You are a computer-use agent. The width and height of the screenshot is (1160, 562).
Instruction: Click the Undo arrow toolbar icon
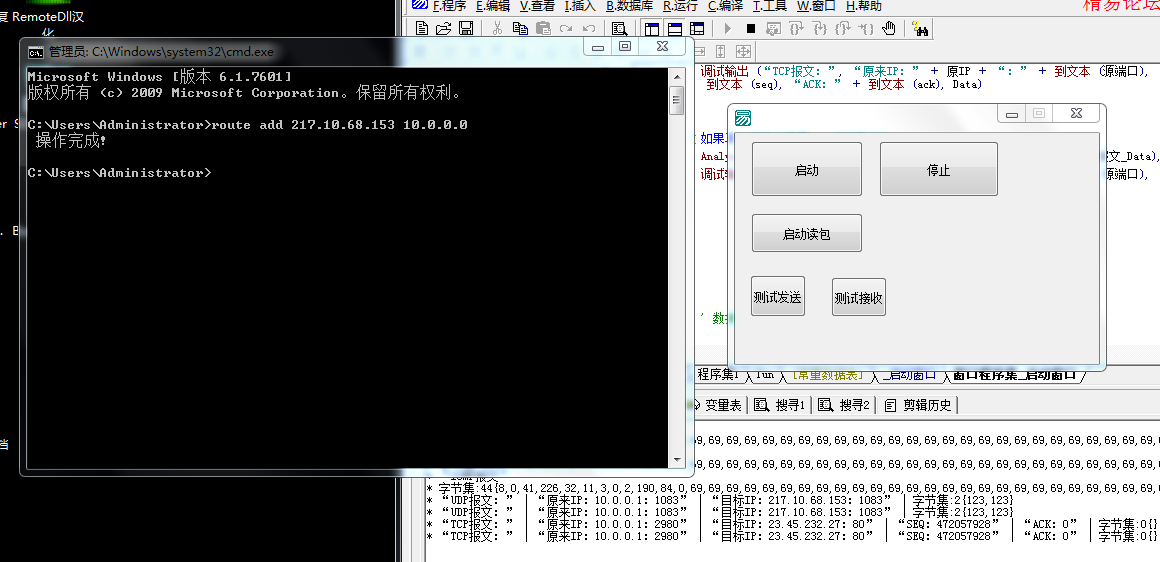589,29
